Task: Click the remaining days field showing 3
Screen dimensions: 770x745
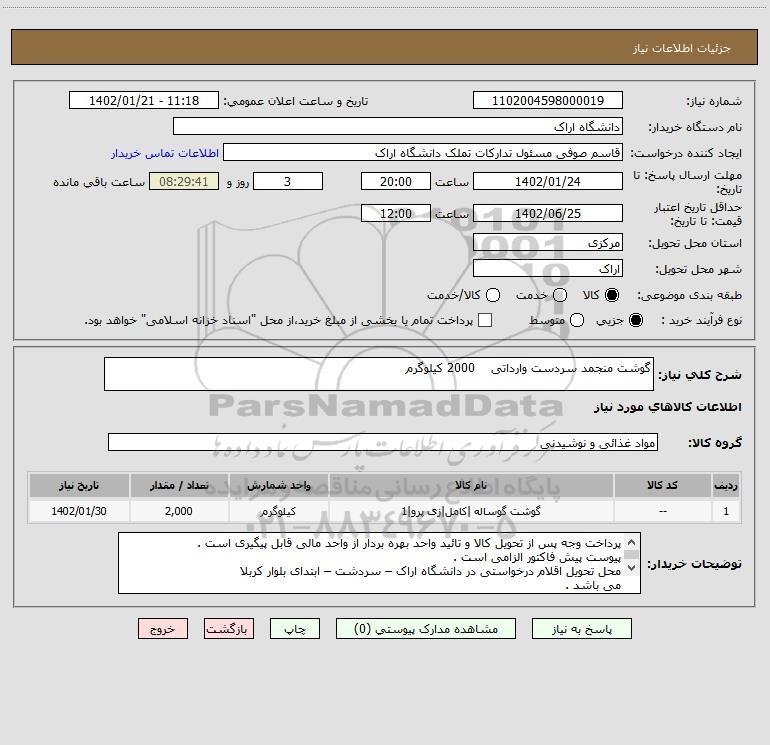Action: coord(288,181)
